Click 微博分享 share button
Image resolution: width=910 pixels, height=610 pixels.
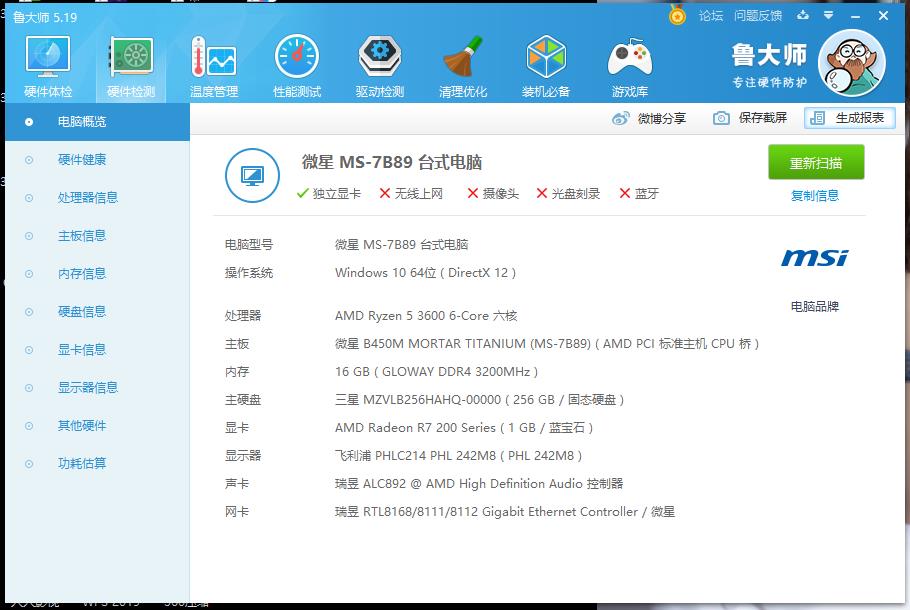pyautogui.click(x=649, y=118)
